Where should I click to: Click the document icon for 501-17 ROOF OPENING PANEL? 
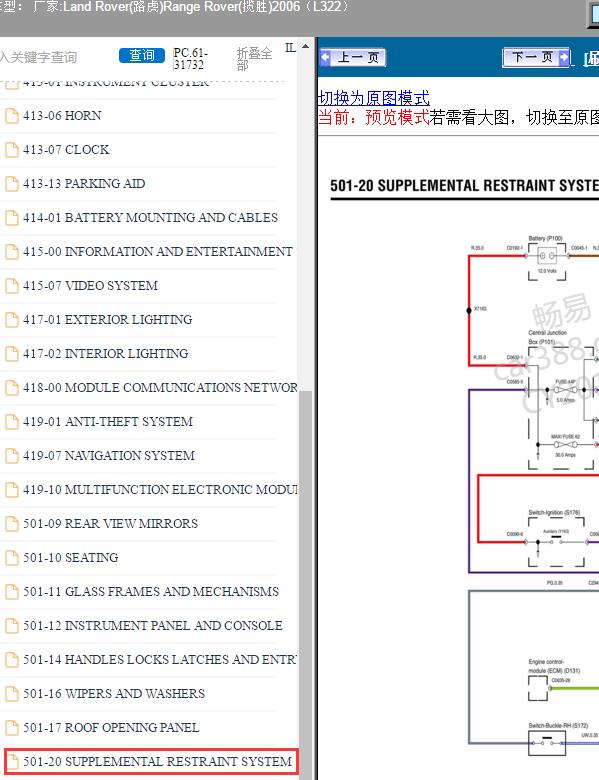coord(11,728)
